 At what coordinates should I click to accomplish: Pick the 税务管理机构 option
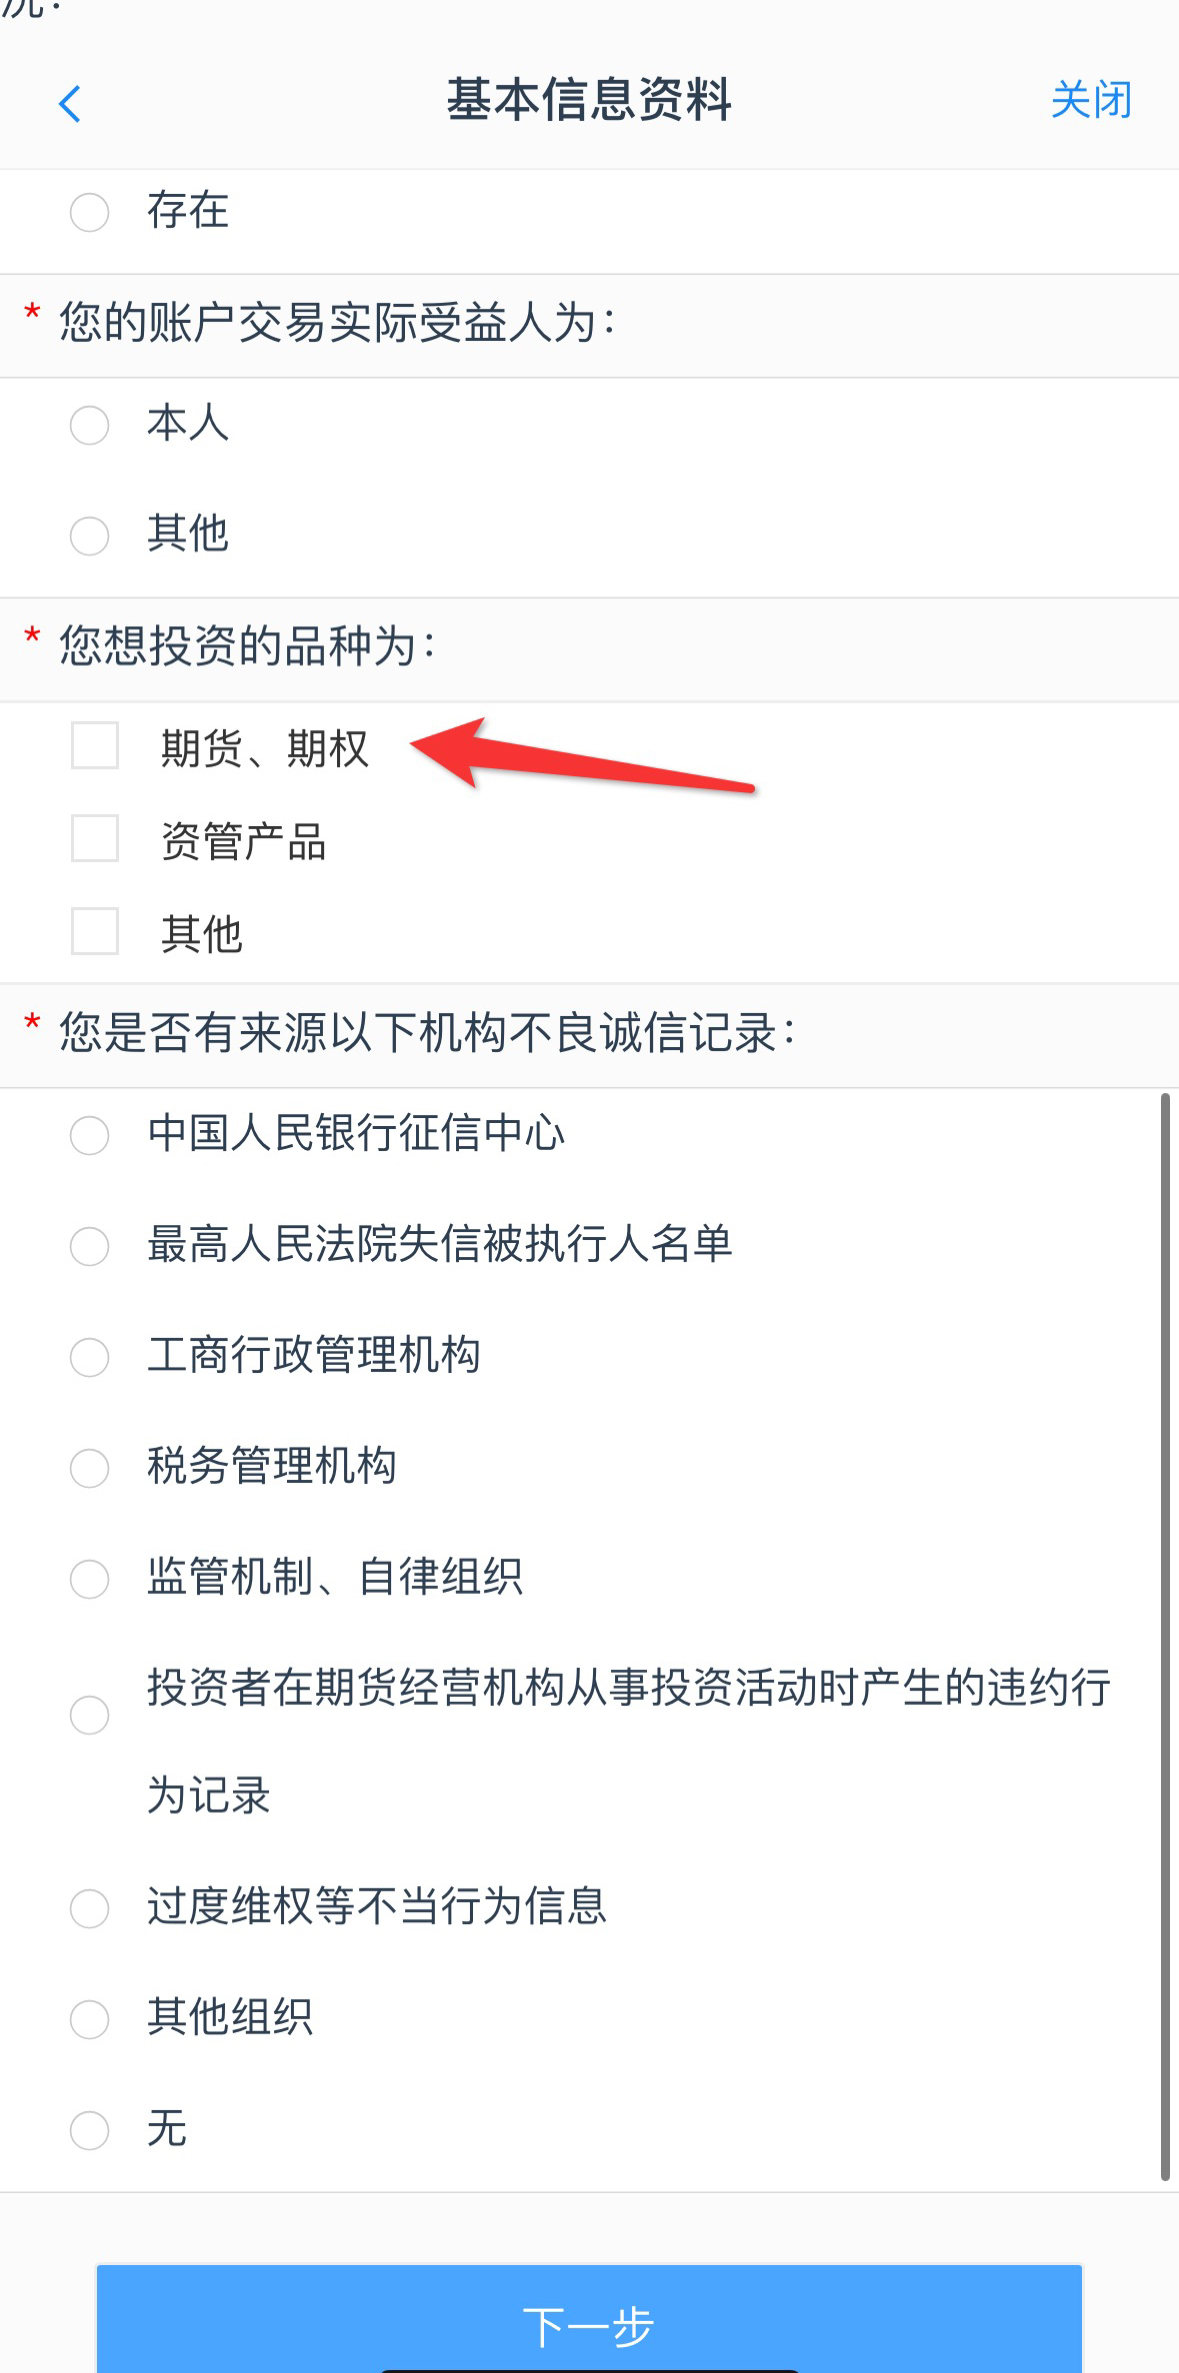click(89, 1468)
